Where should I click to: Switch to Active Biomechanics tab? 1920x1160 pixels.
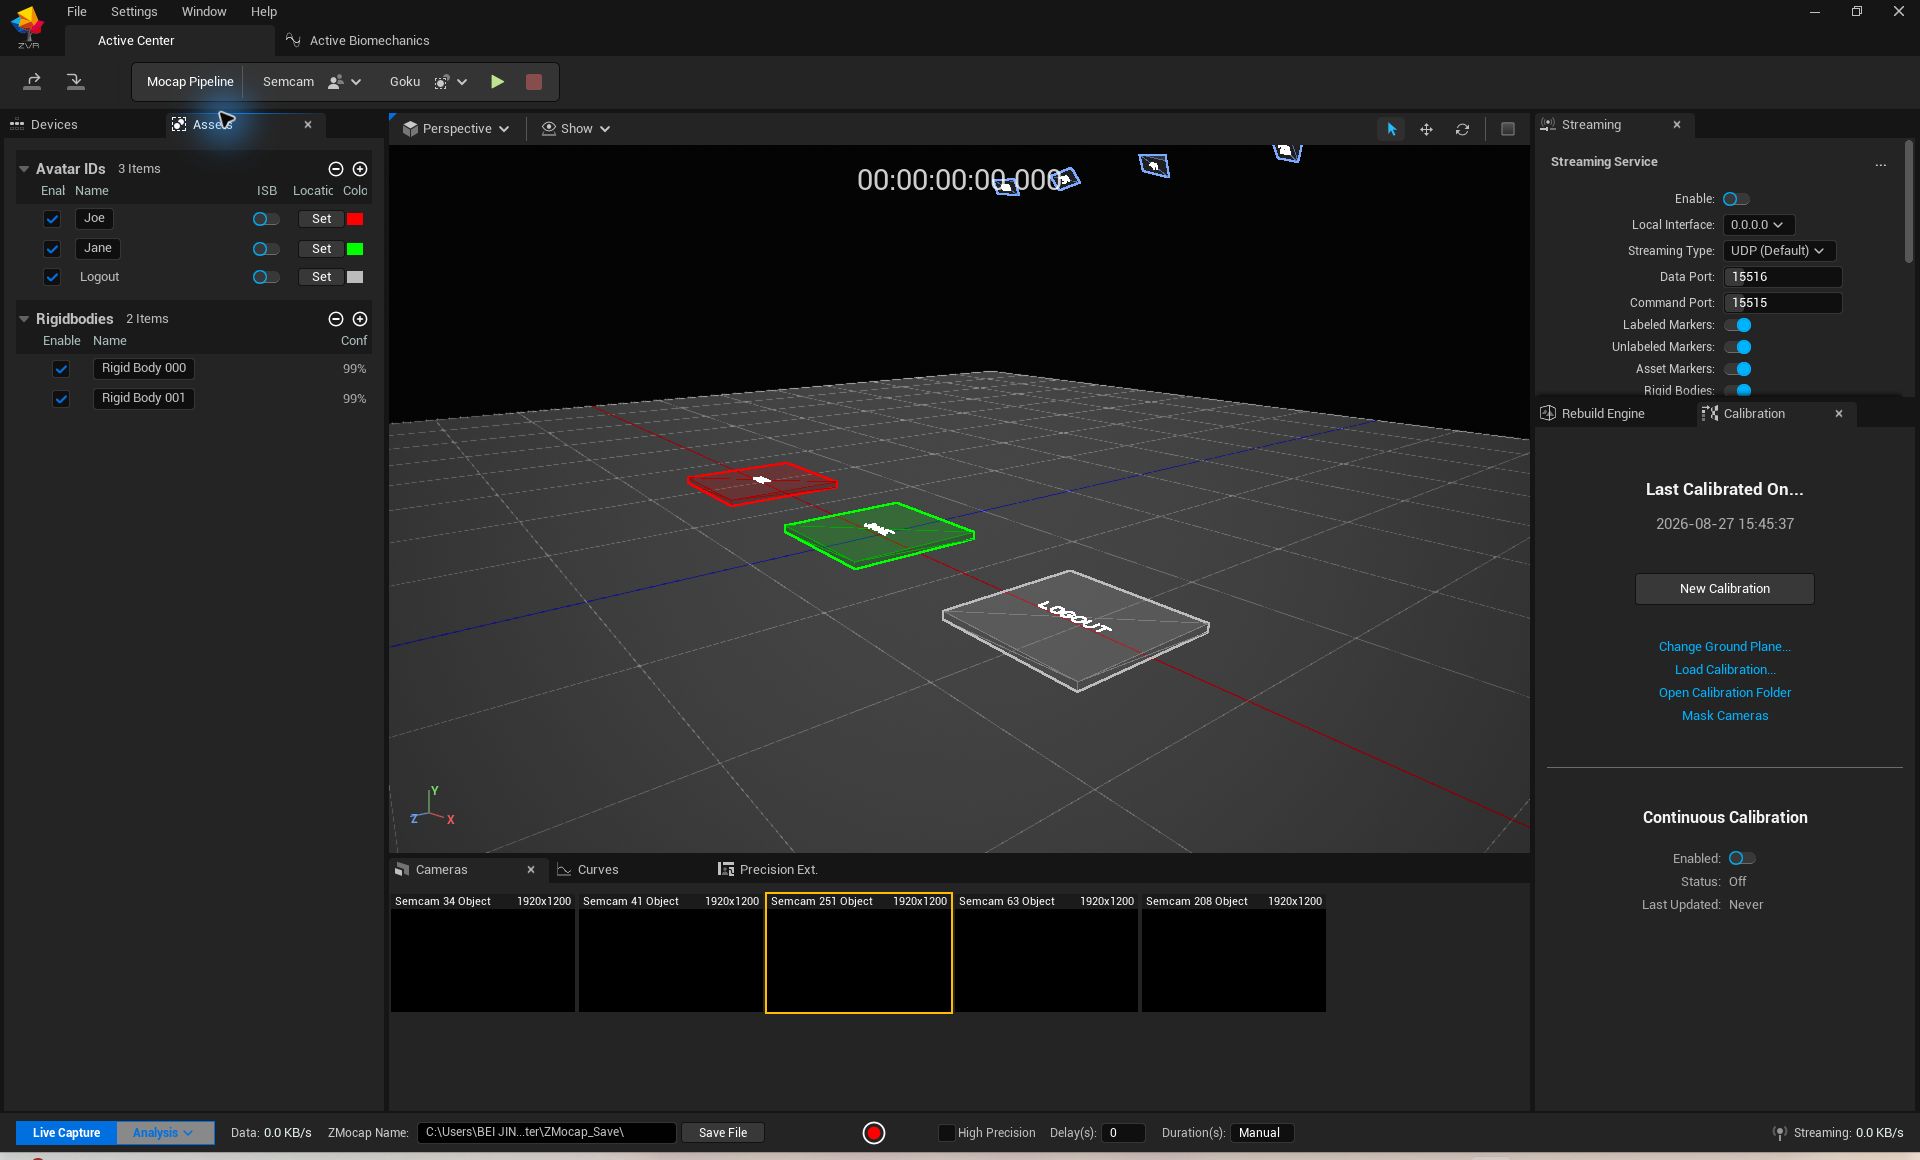358,41
